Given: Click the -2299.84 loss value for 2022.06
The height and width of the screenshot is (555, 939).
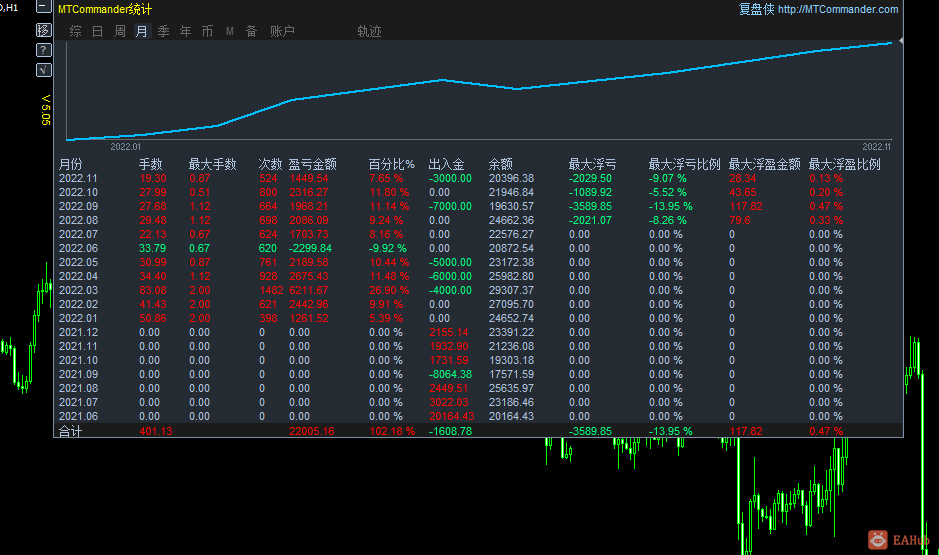Looking at the screenshot, I should pos(310,248).
